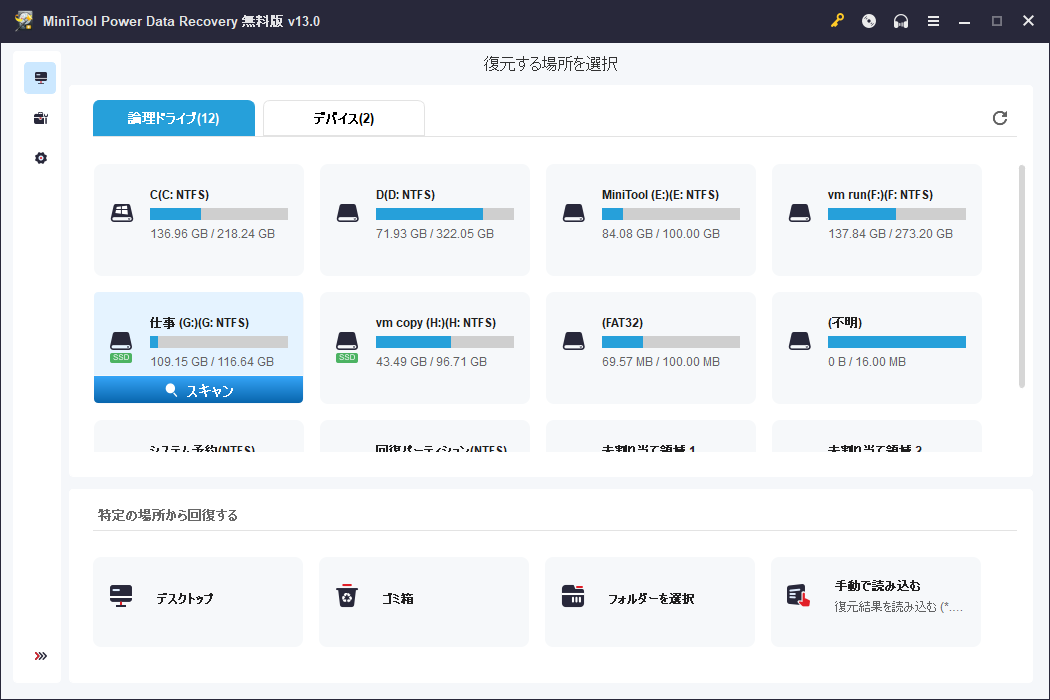Click E drive usage bar
This screenshot has height=700, width=1050.
click(670, 214)
